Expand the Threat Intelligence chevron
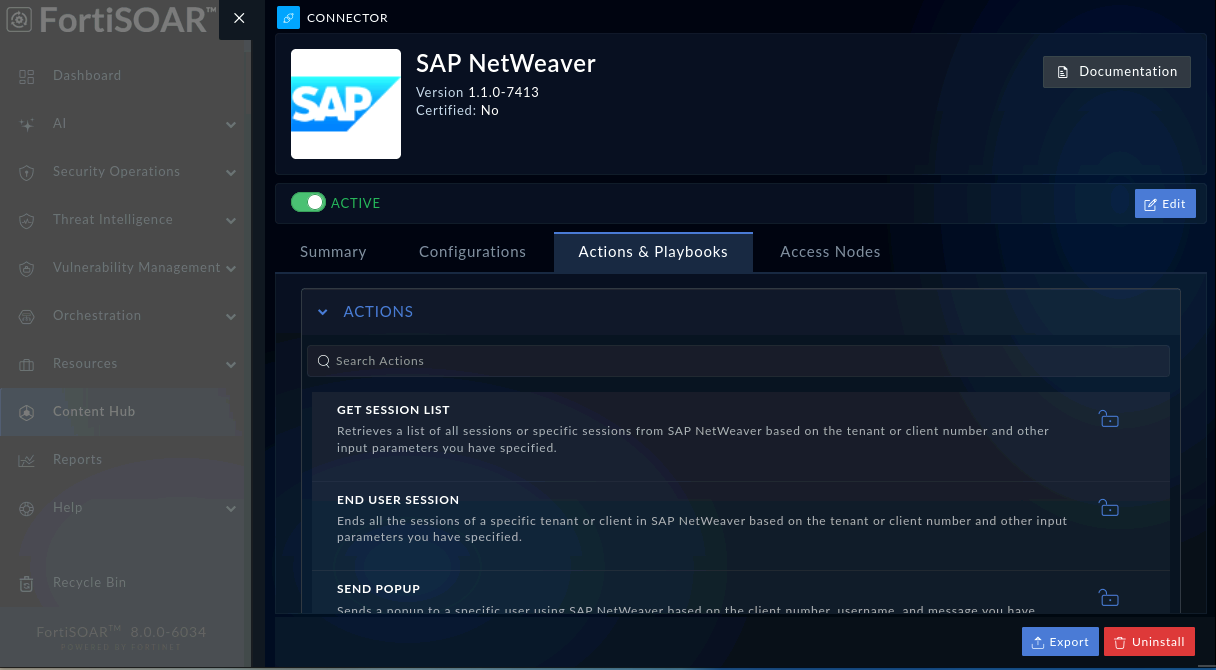Image resolution: width=1216 pixels, height=670 pixels. [x=231, y=221]
